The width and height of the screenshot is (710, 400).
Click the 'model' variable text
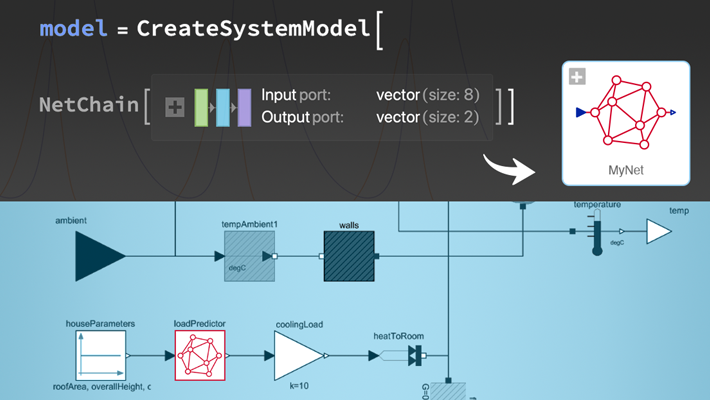74,29
